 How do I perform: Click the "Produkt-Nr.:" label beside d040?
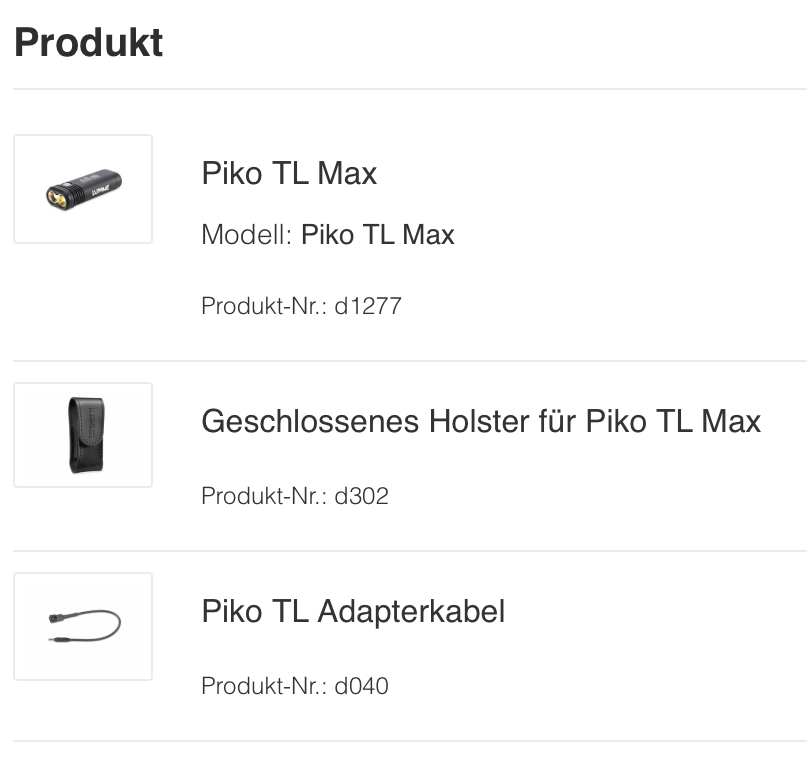[264, 686]
